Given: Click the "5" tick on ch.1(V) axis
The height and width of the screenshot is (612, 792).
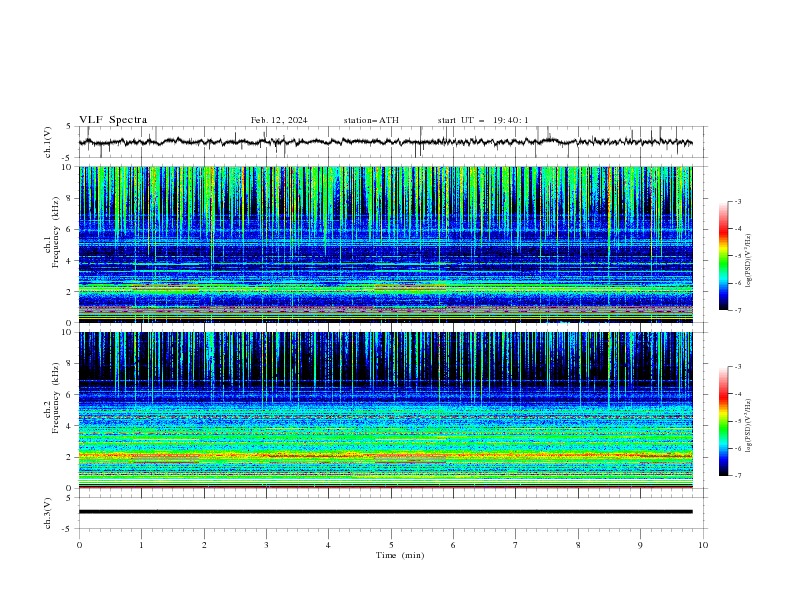Looking at the screenshot, I should (x=70, y=126).
